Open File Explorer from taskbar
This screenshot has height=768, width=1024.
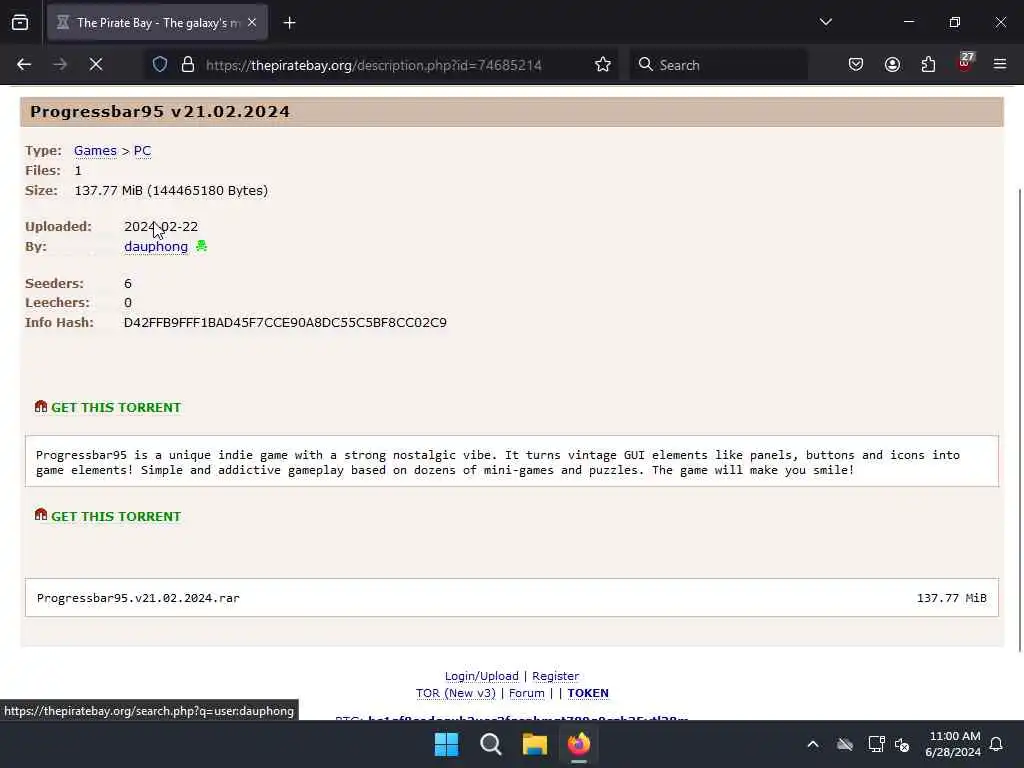pos(534,744)
